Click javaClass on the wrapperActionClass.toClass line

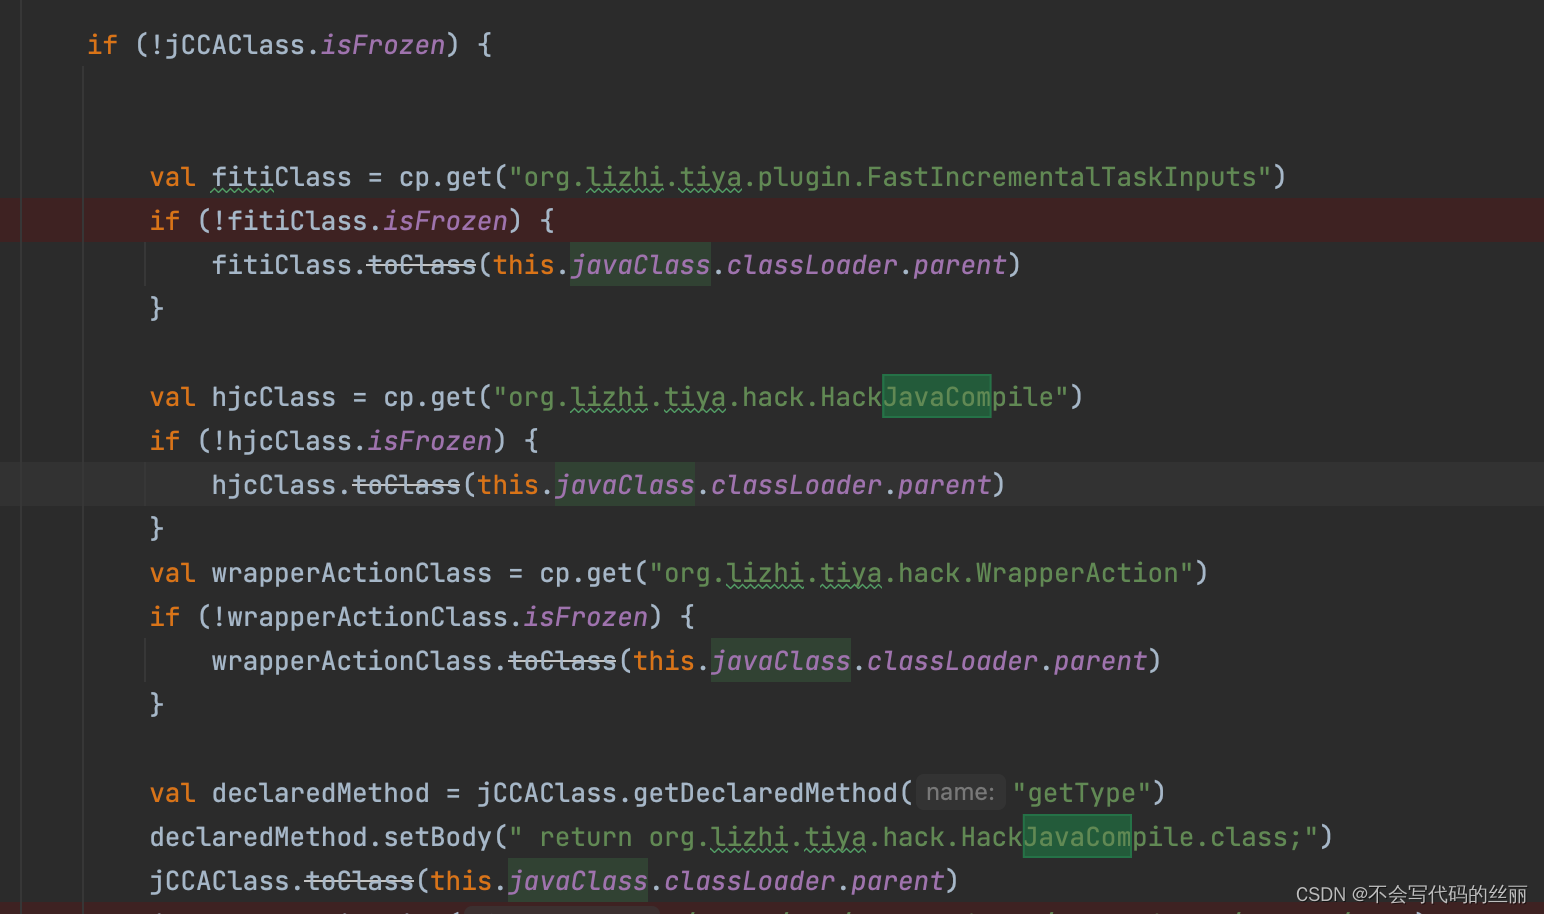coord(781,661)
